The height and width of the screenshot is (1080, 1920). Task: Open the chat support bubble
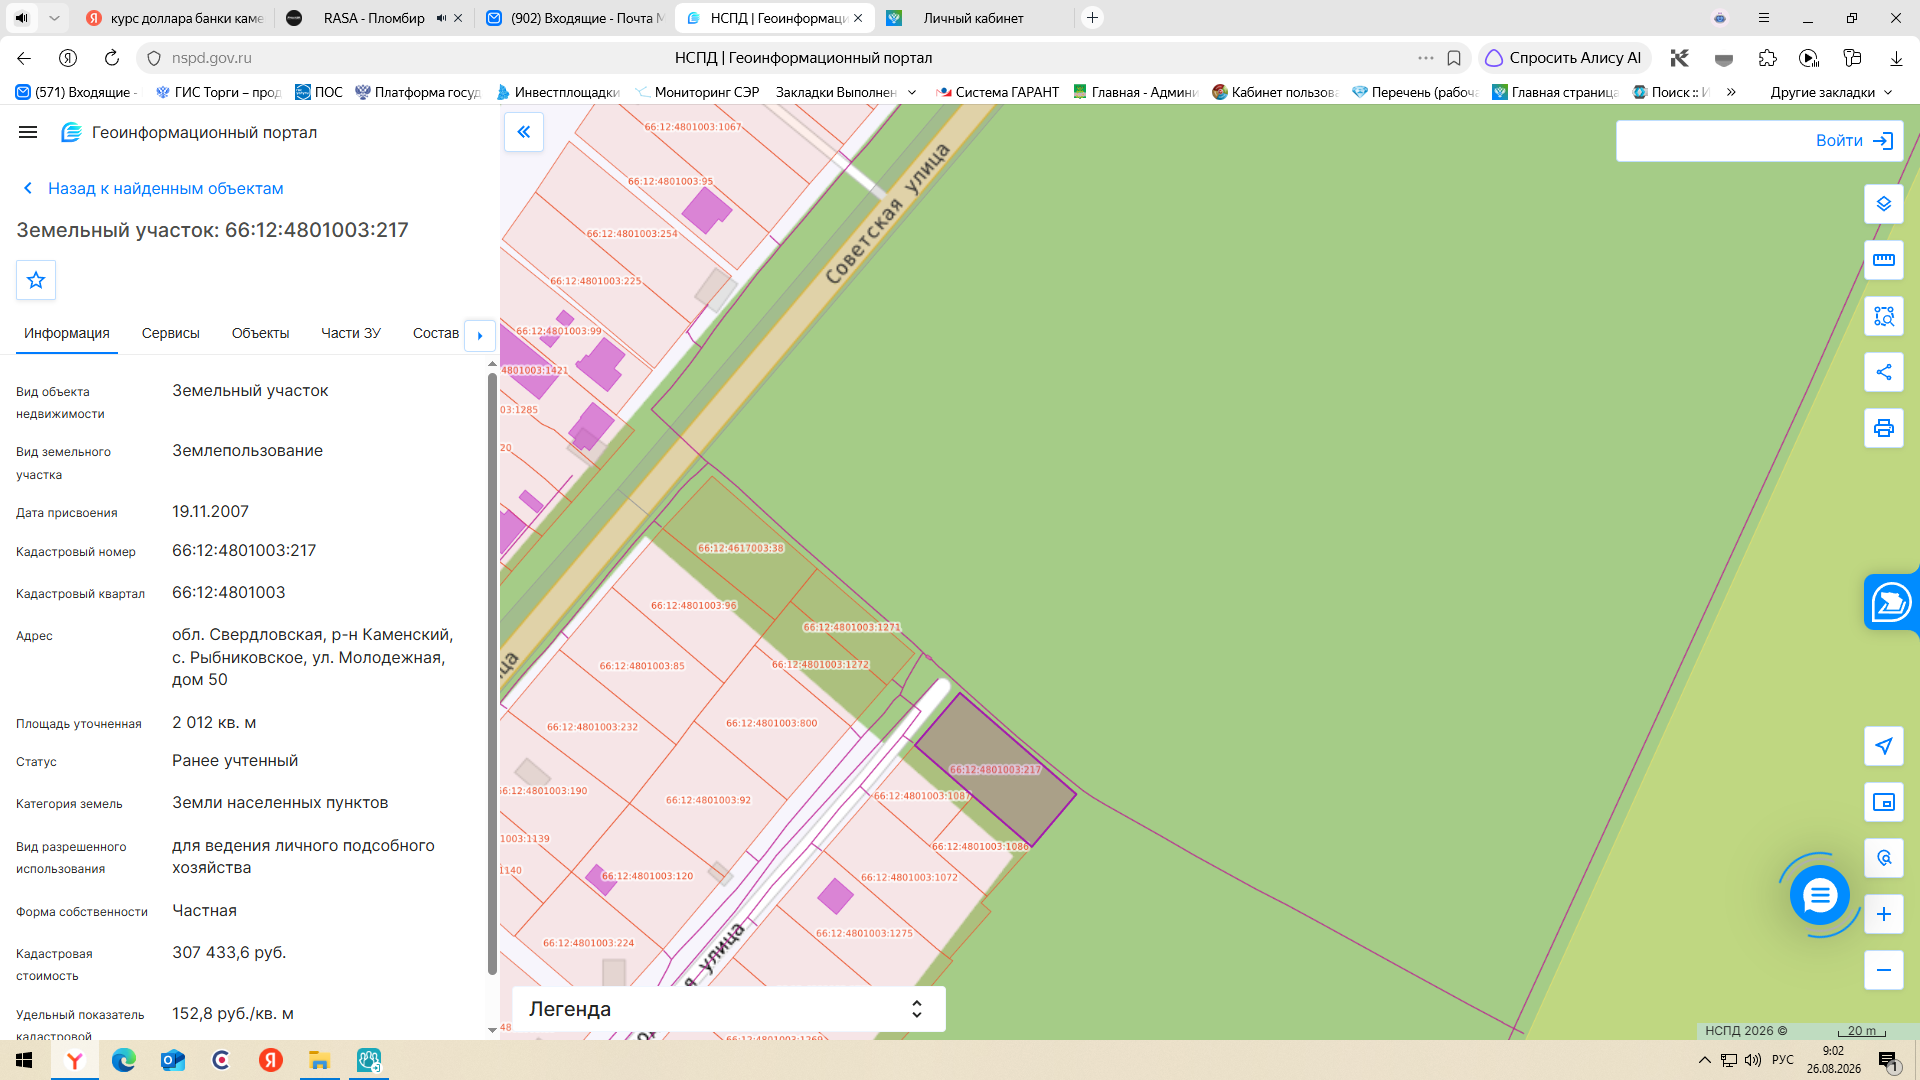(1819, 895)
